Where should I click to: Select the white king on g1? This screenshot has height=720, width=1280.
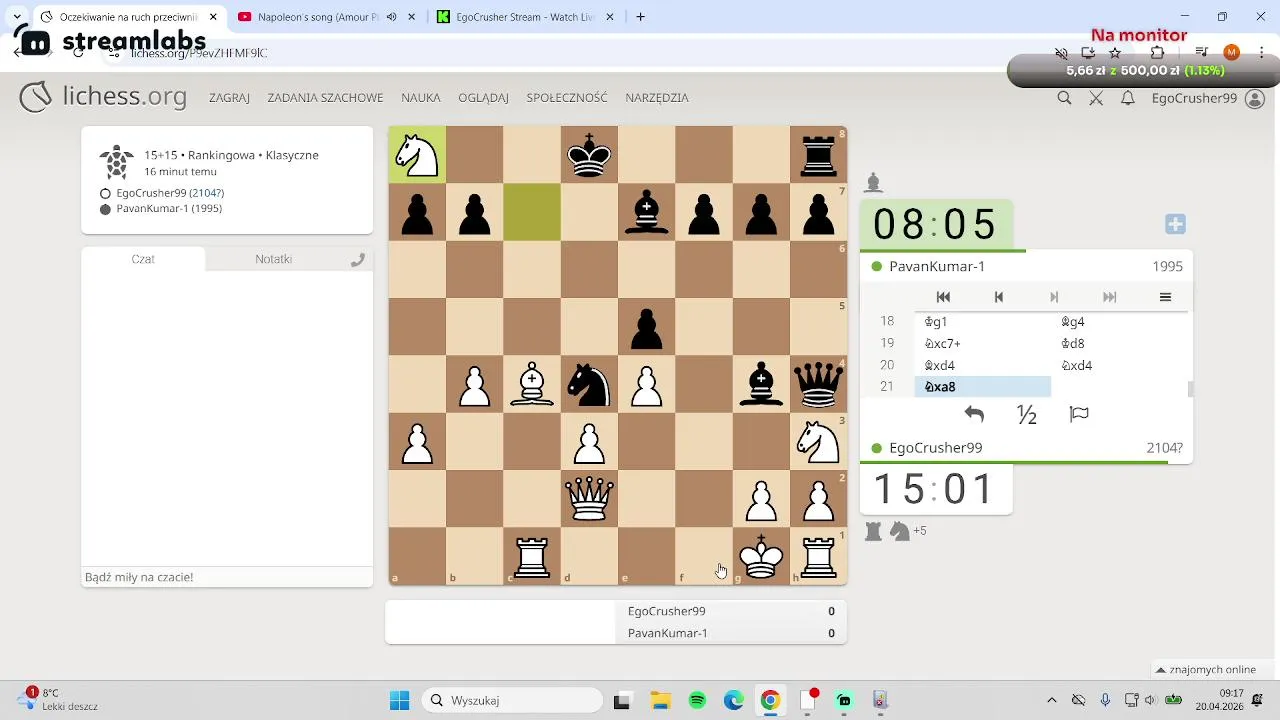[x=761, y=557]
